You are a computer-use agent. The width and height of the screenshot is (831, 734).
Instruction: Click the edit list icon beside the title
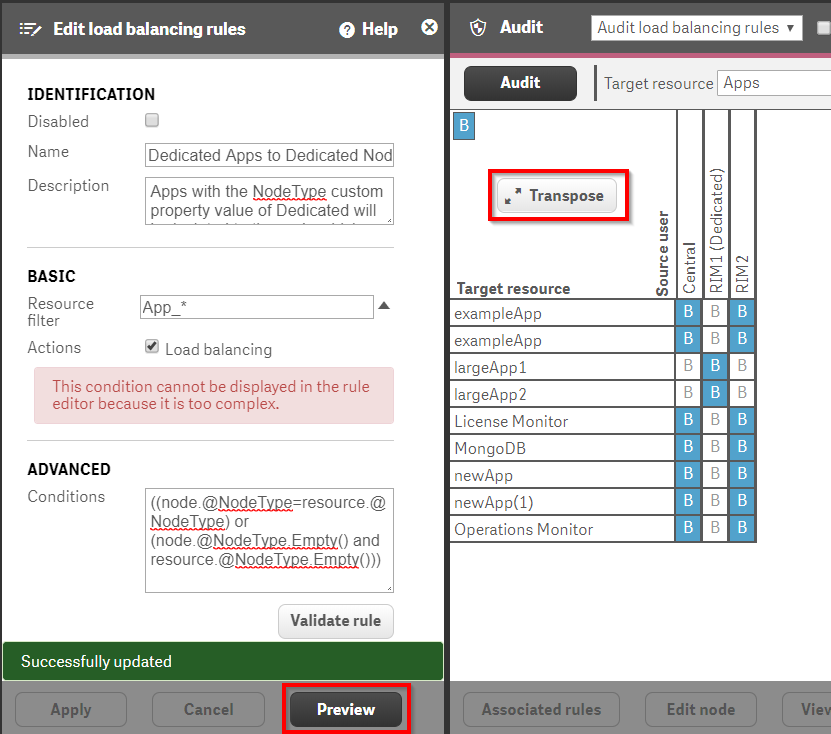(x=30, y=29)
